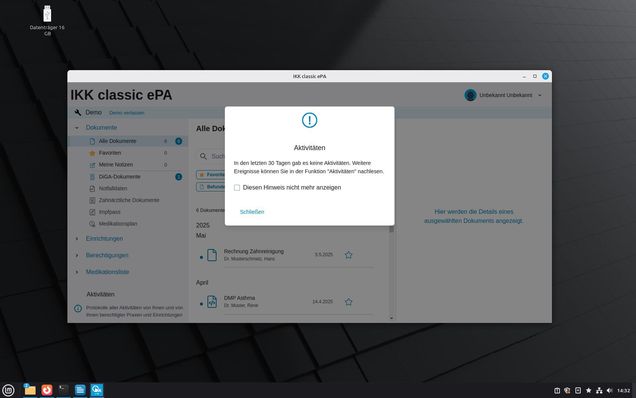Screen dimensions: 636x398
Task: Click the exclamation info icon in dialog
Action: (x=309, y=120)
